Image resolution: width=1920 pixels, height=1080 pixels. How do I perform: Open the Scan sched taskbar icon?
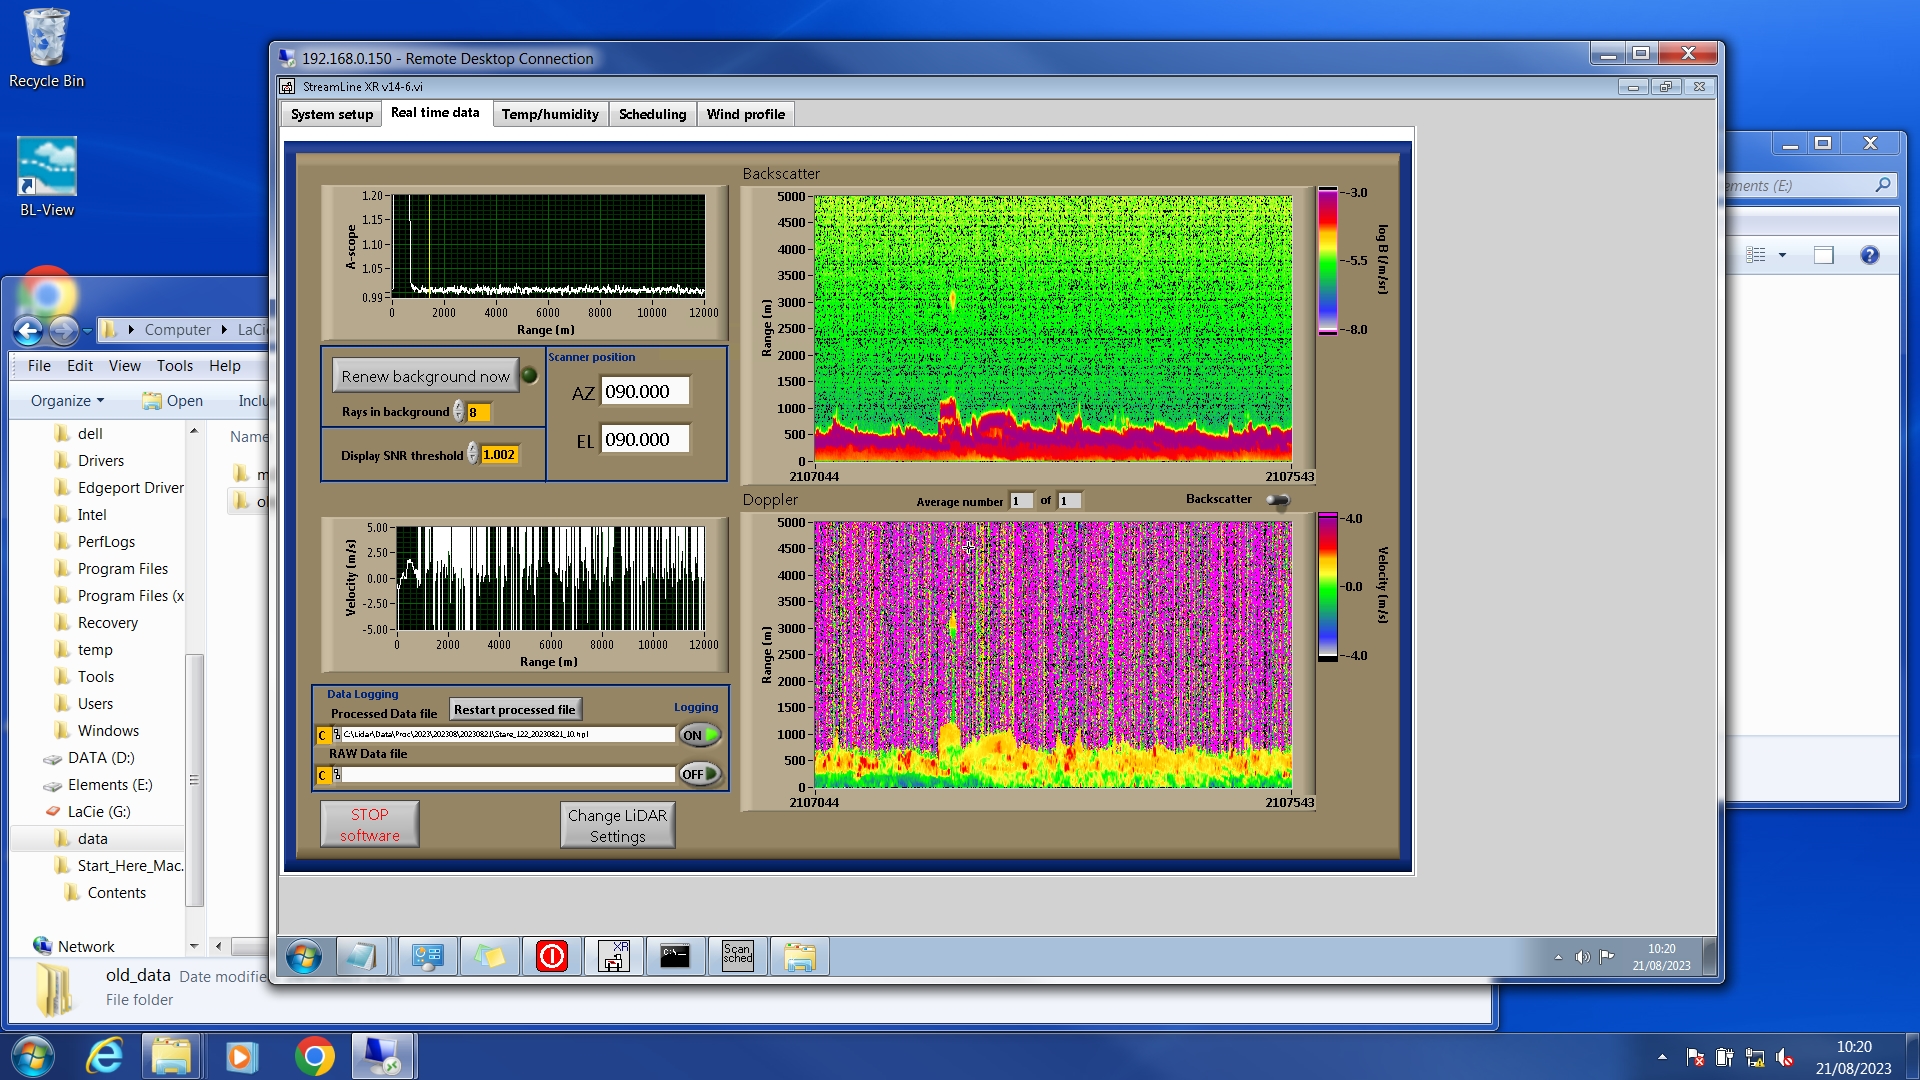[737, 957]
